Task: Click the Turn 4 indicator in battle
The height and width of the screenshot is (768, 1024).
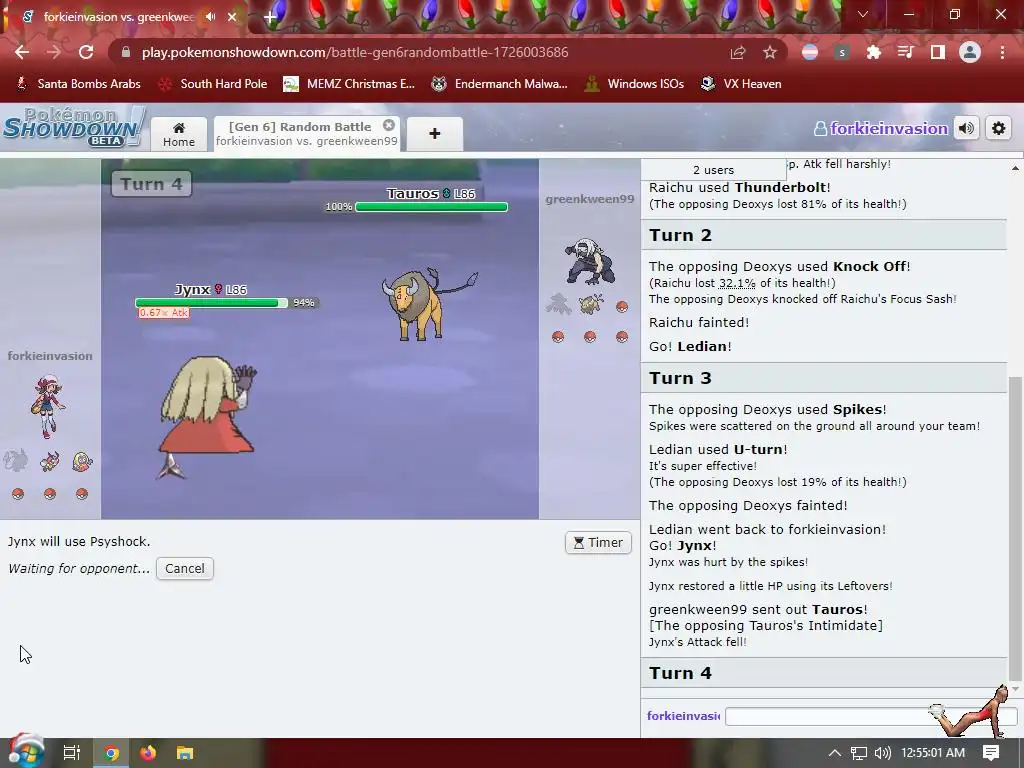Action: (x=152, y=184)
